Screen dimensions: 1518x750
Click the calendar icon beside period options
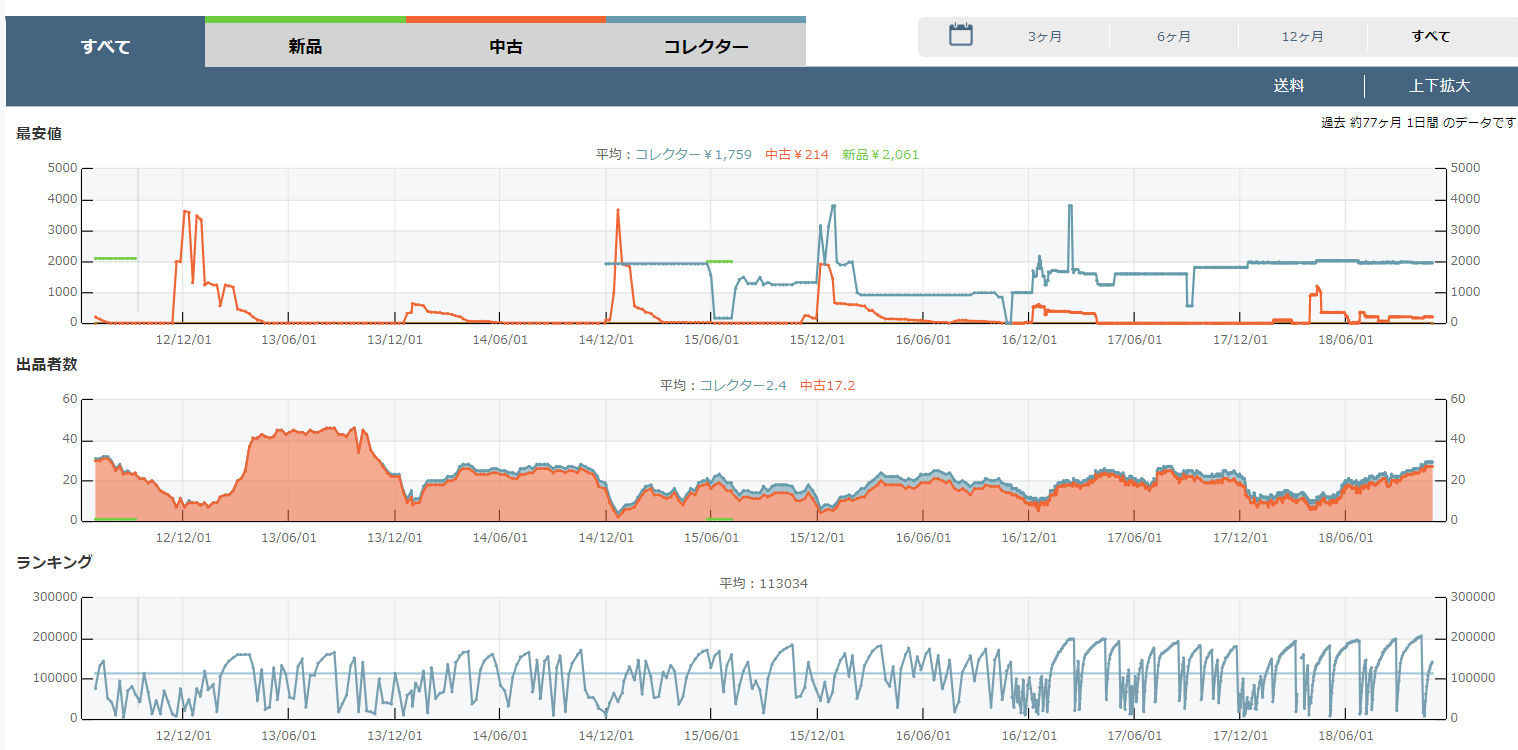(x=960, y=35)
